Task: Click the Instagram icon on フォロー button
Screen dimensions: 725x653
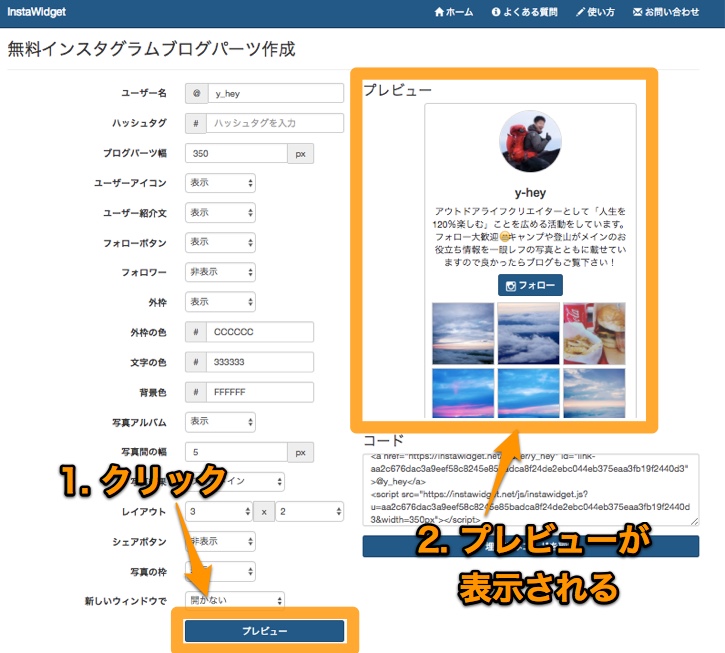Action: (510, 286)
